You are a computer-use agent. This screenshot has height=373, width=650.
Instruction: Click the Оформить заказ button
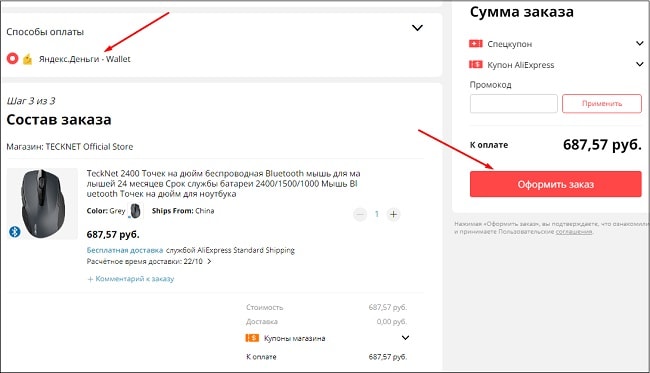[555, 184]
